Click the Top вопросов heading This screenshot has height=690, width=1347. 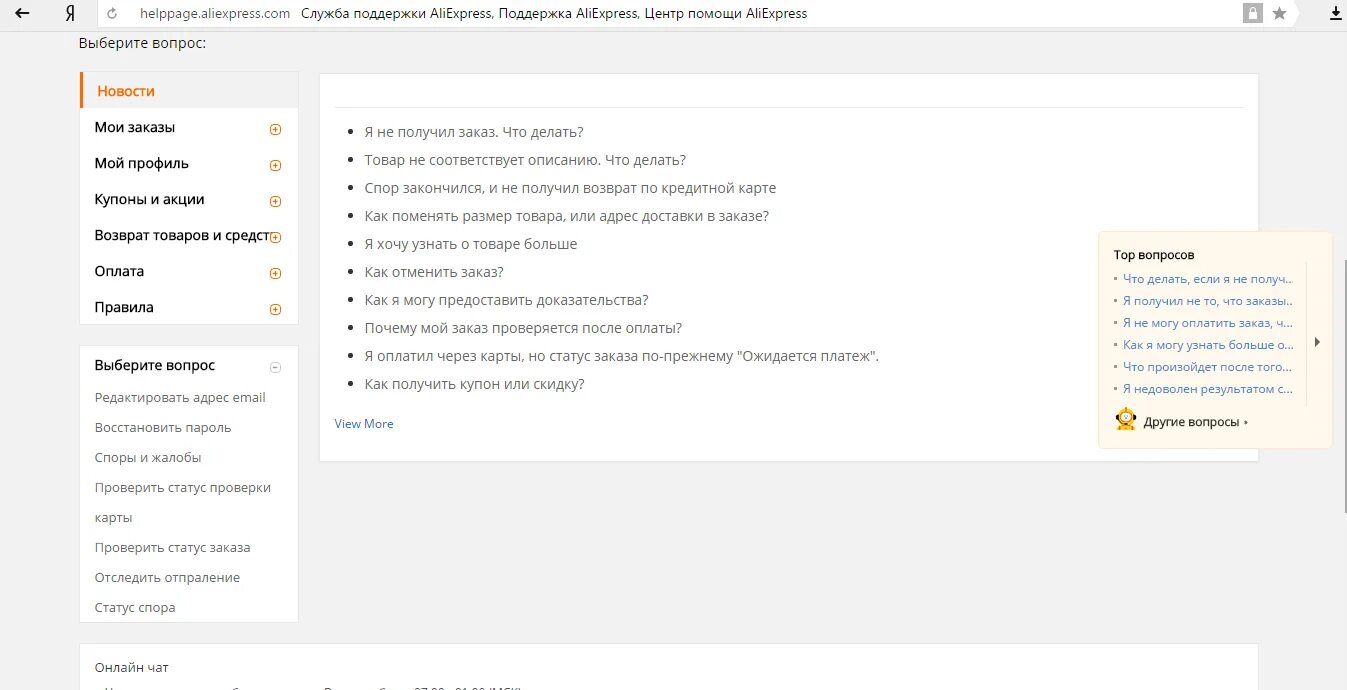click(x=1154, y=255)
